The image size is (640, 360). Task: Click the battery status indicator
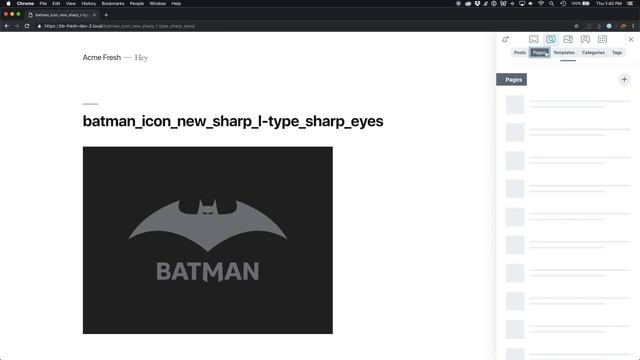(x=580, y=3)
